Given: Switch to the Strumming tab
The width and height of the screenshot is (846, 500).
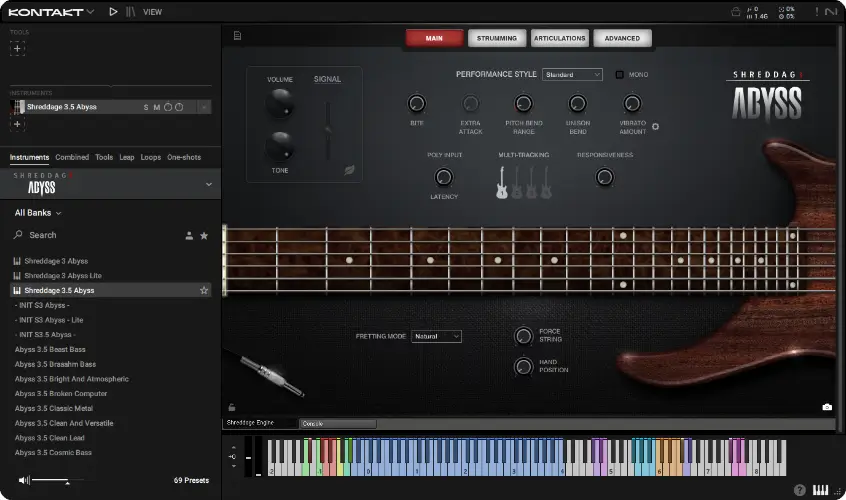Looking at the screenshot, I should pos(497,38).
